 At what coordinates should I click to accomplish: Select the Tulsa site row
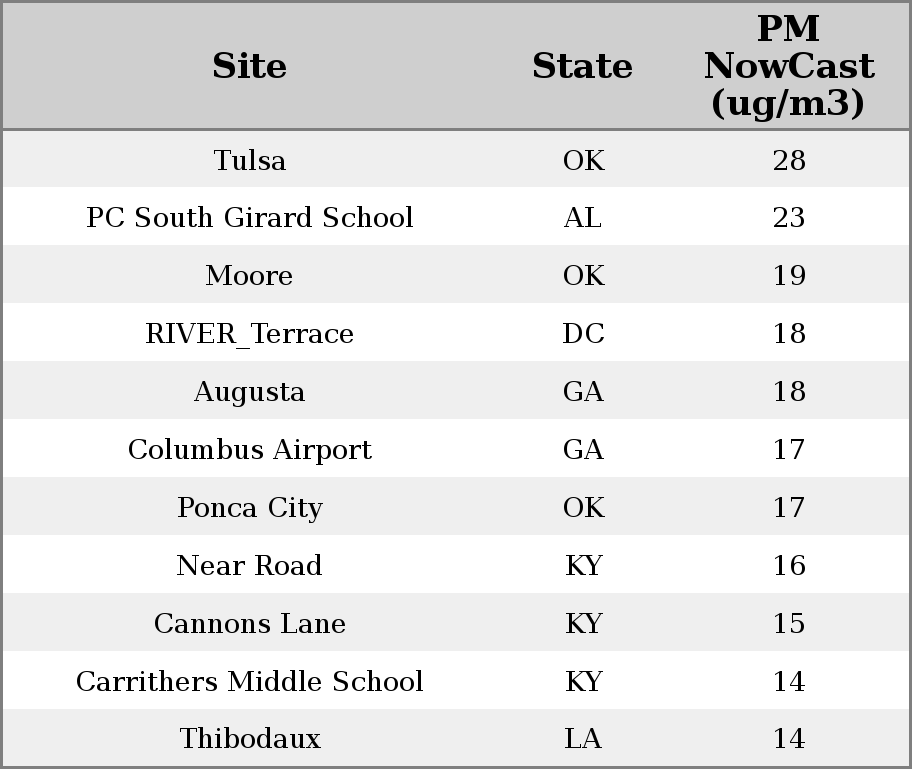456,159
